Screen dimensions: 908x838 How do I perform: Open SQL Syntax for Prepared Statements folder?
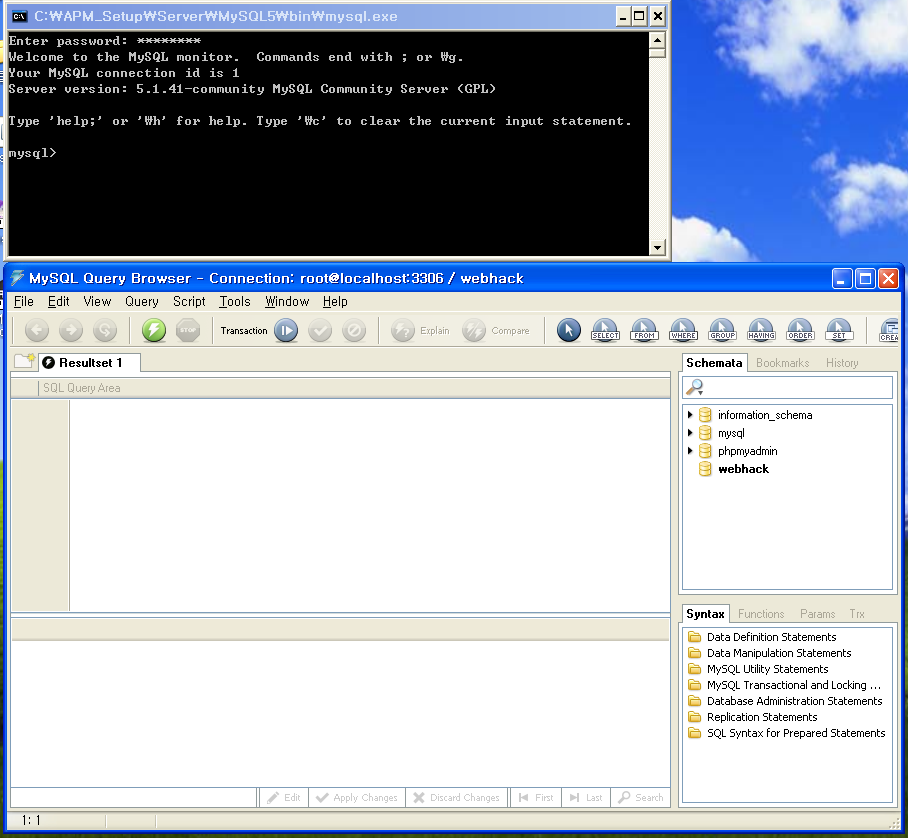(x=787, y=733)
